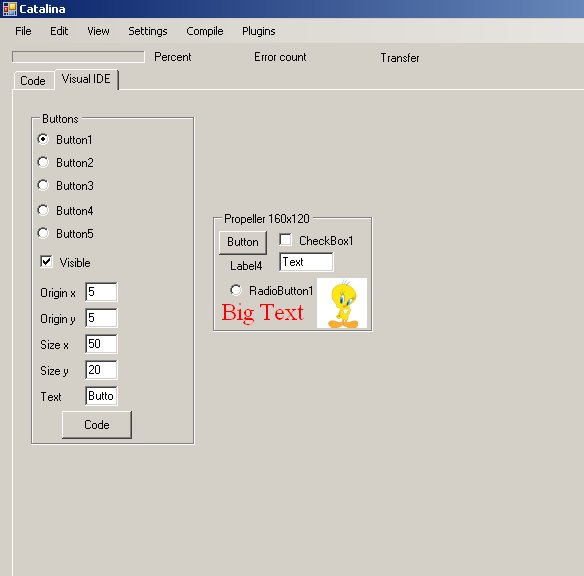Select the Button1 radio option
Screen dimensions: 584x576
pos(43,139)
